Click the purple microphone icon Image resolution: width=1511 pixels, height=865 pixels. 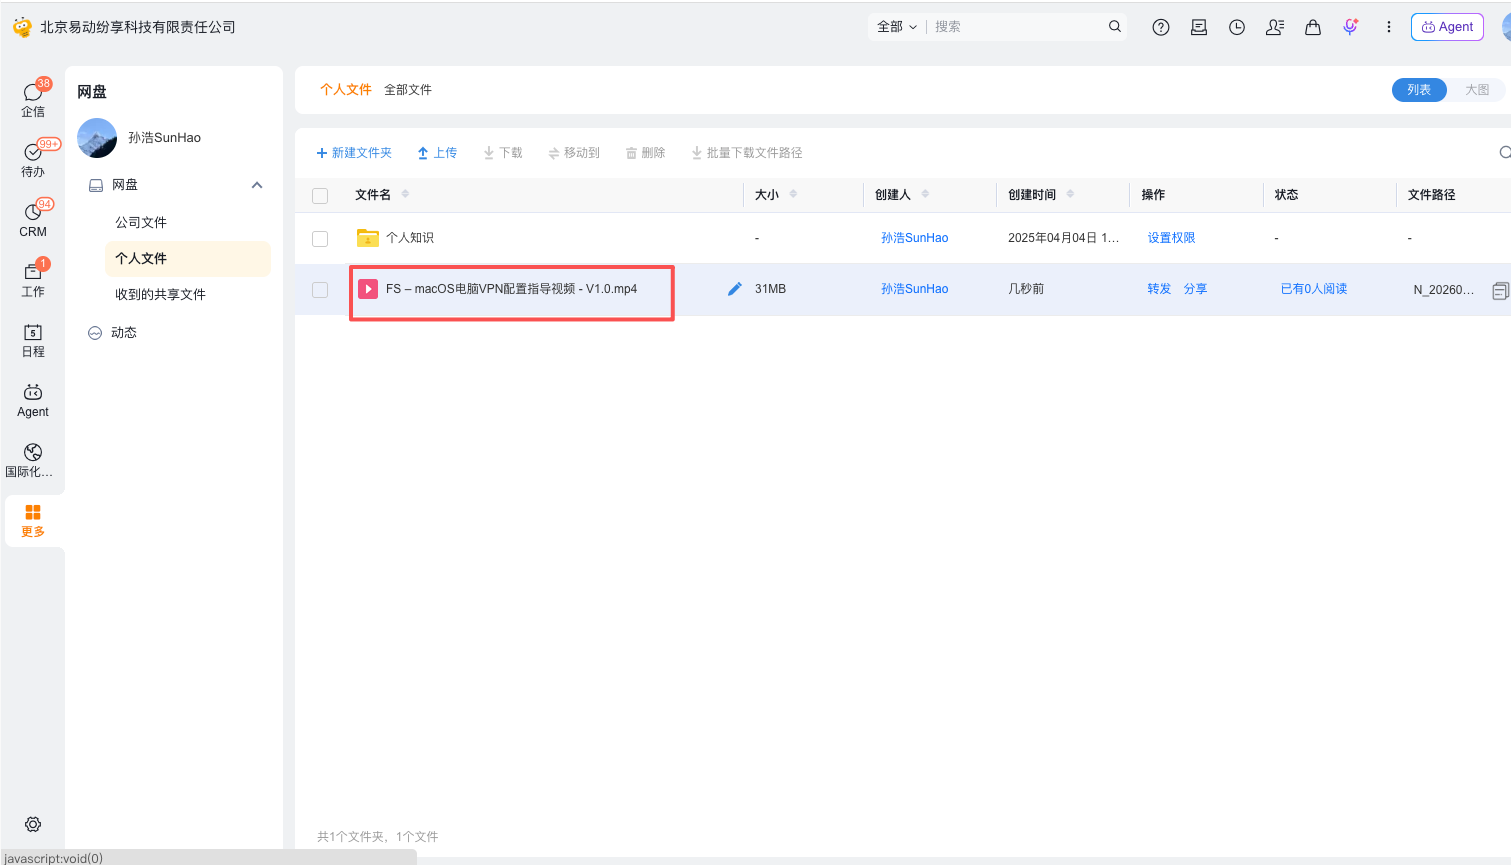point(1351,28)
